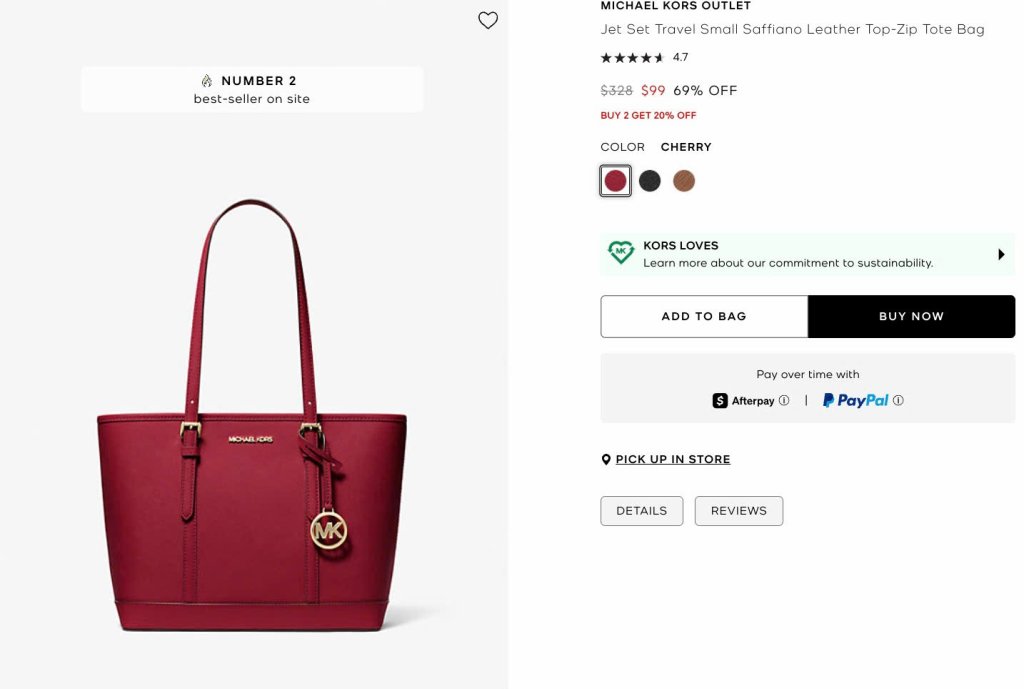1024x689 pixels.
Task: Choose the black color swatch
Action: coord(650,181)
